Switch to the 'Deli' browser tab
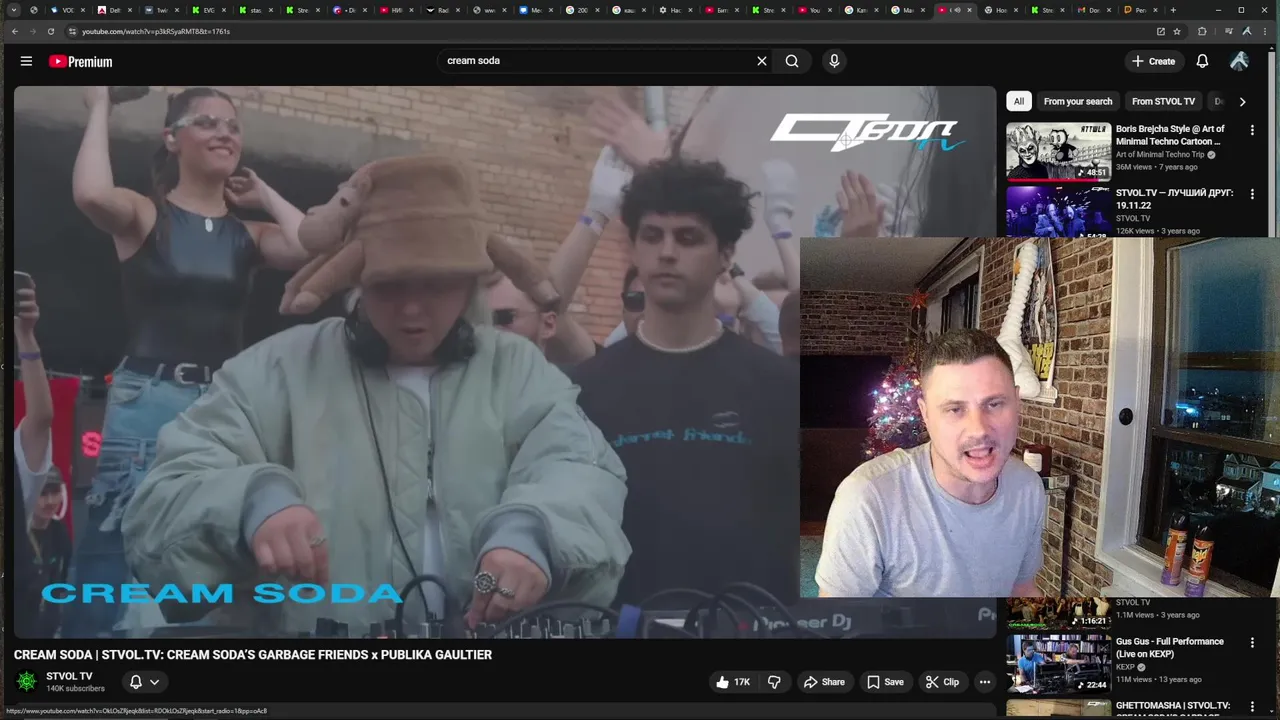 114,10
